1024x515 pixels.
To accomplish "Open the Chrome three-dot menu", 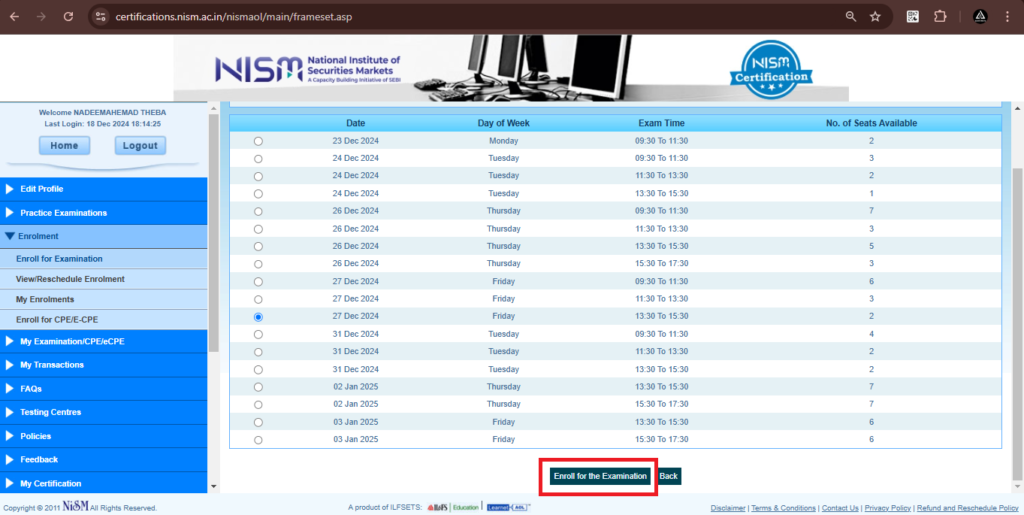I will click(1008, 17).
